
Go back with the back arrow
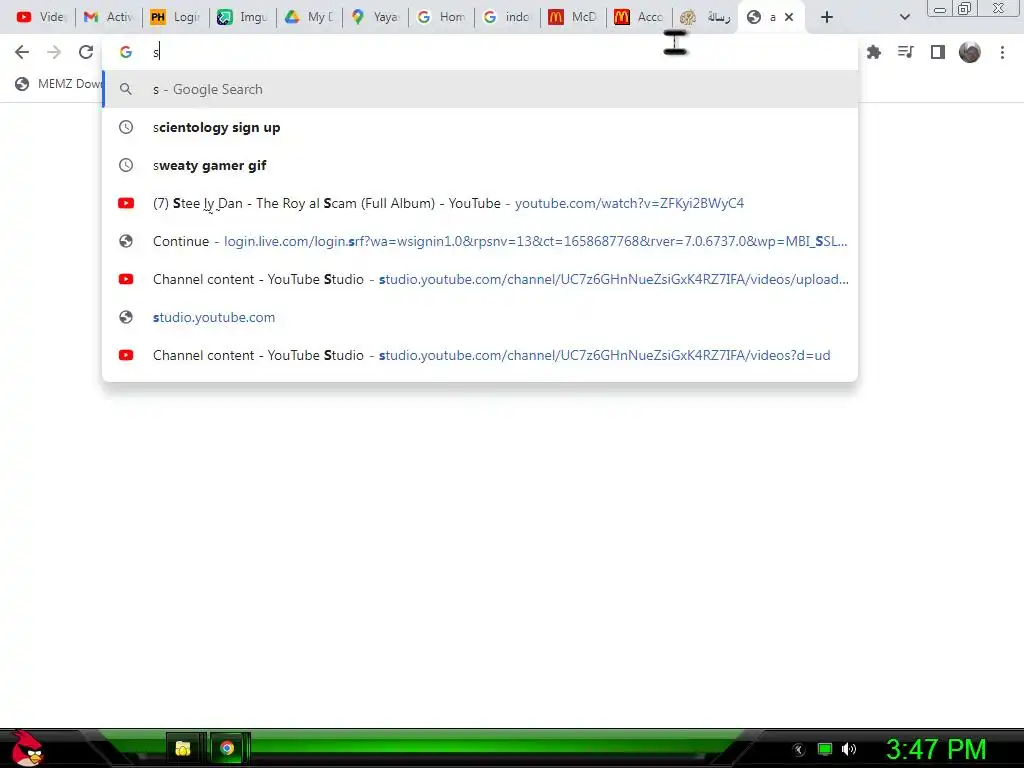coord(22,52)
